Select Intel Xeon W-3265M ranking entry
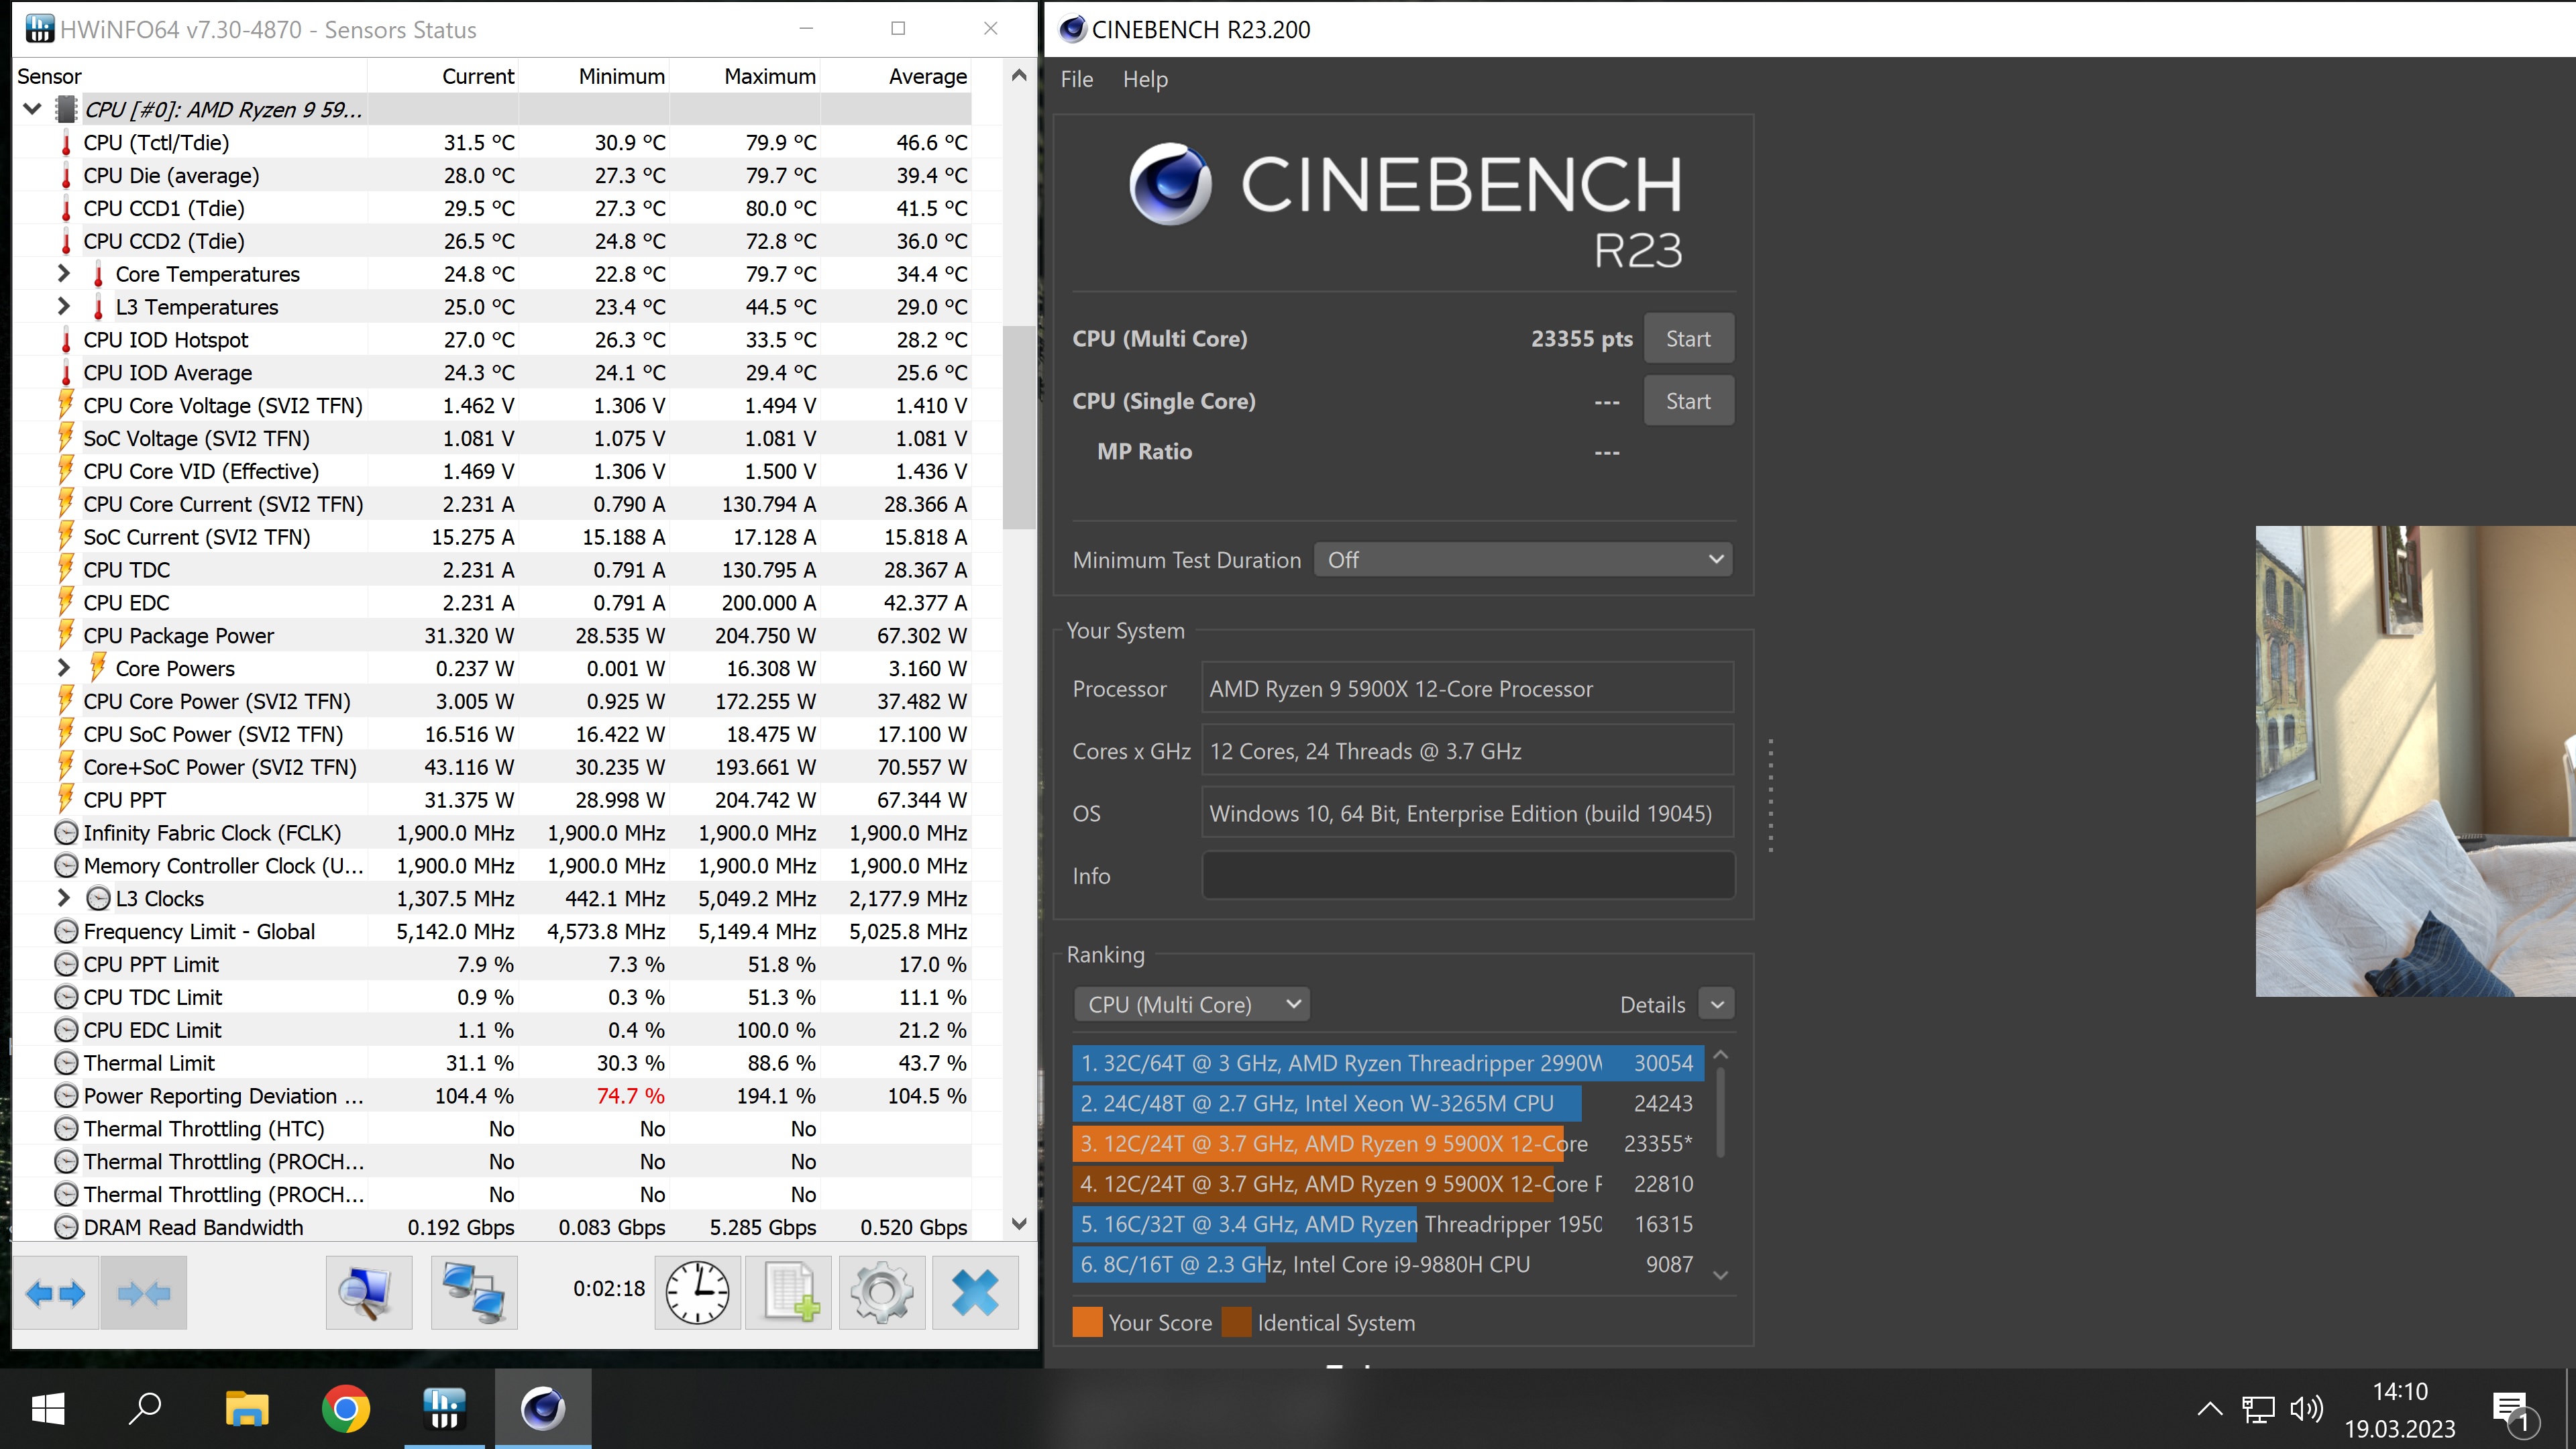 (1387, 1103)
